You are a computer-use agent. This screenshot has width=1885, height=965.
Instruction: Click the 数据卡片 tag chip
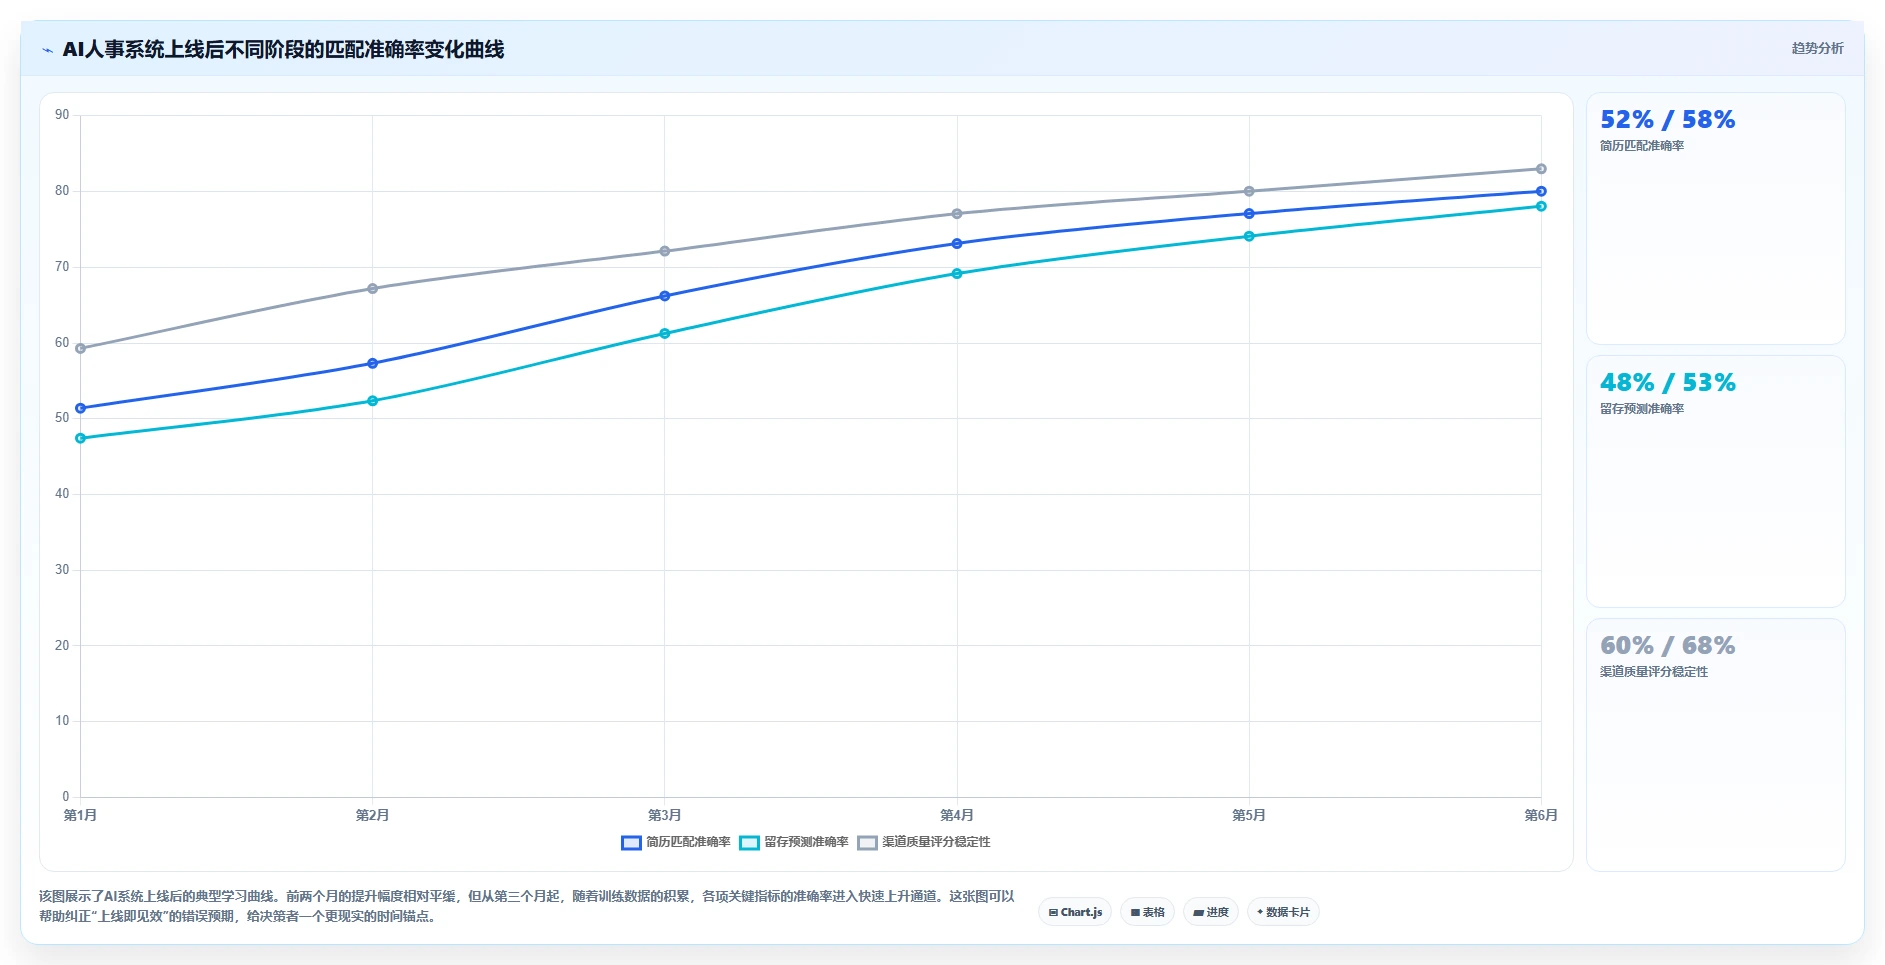[1283, 912]
